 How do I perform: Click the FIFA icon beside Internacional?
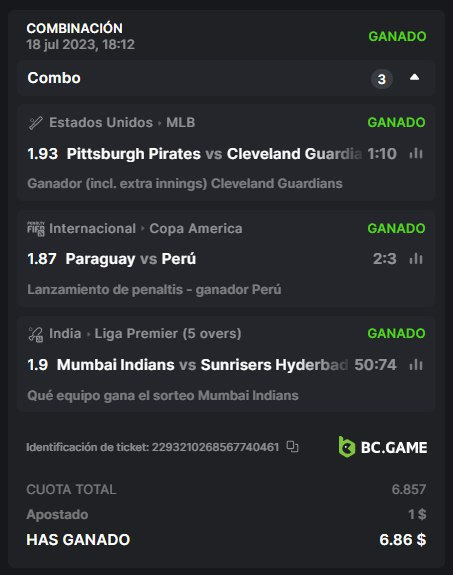click(36, 229)
